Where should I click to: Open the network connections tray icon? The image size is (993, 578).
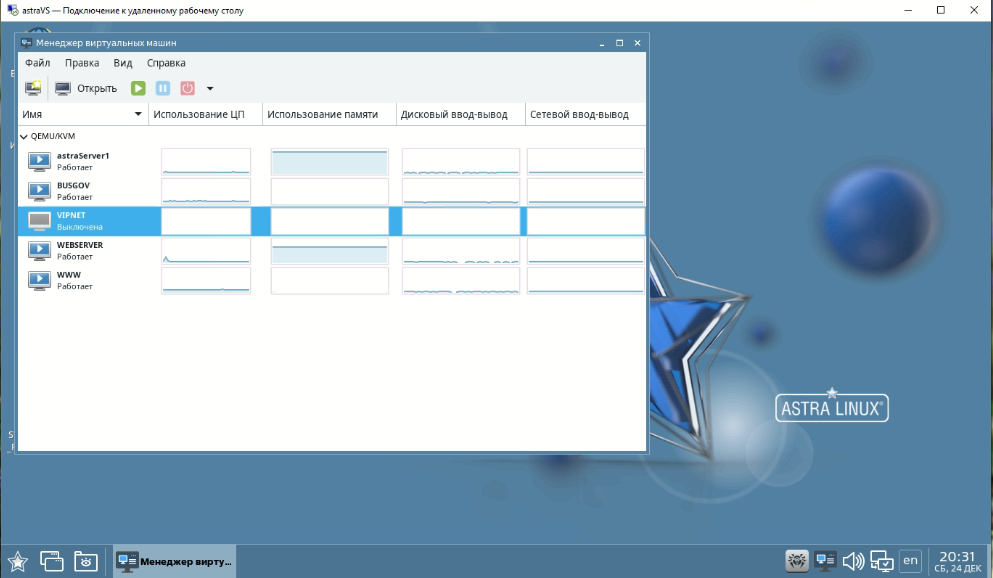(x=881, y=561)
